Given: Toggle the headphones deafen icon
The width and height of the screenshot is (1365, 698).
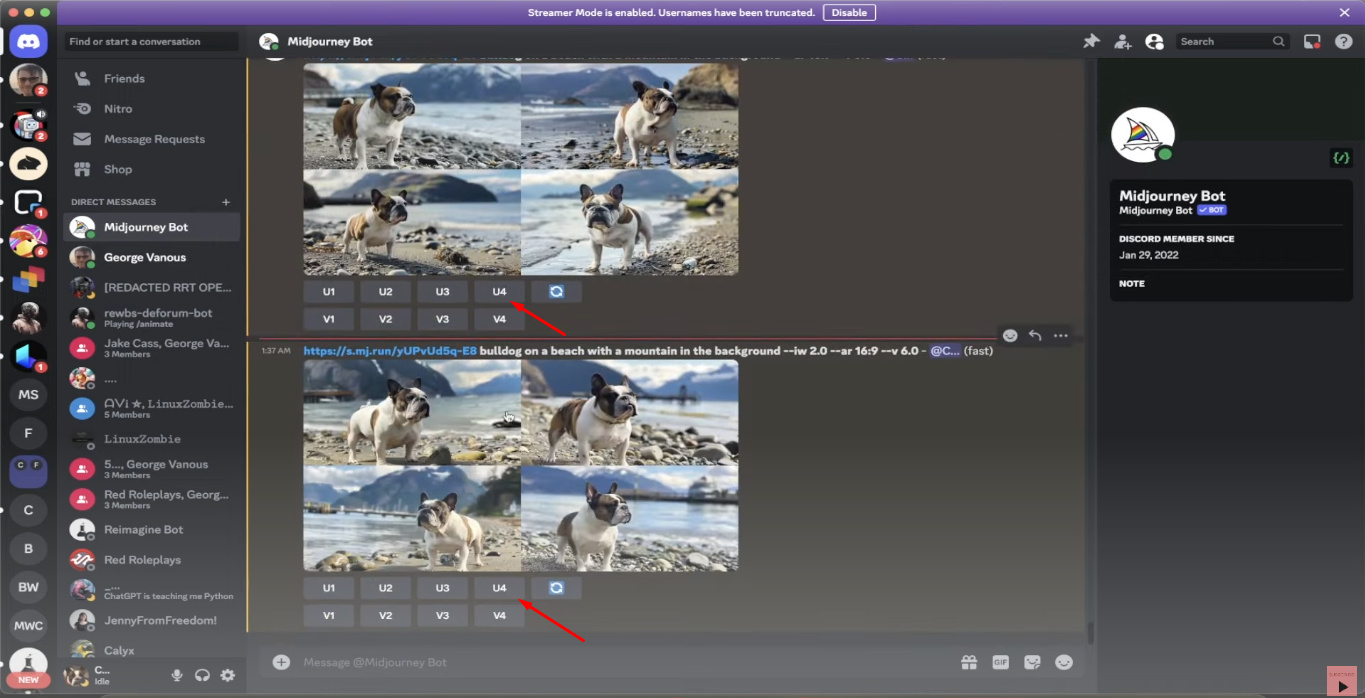Looking at the screenshot, I should click(x=202, y=675).
